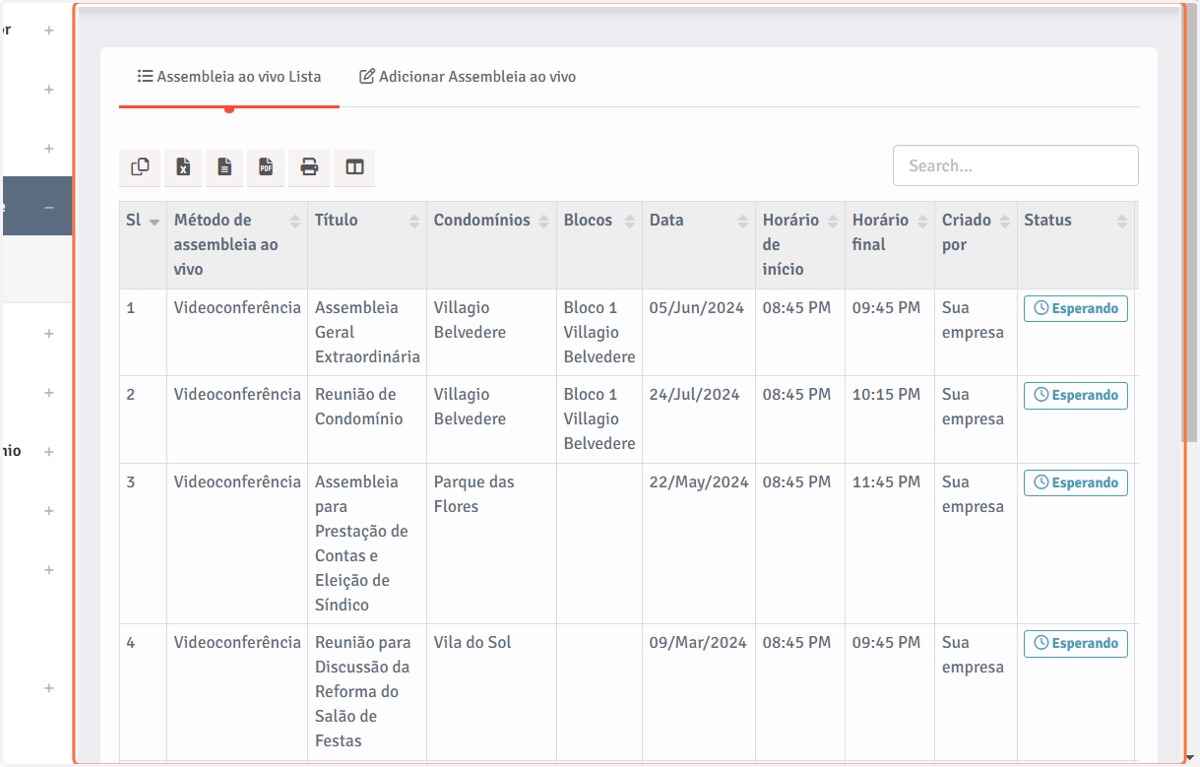Open the Adicionar Assembleia ao vivo tab
1200x767 pixels.
(x=467, y=76)
